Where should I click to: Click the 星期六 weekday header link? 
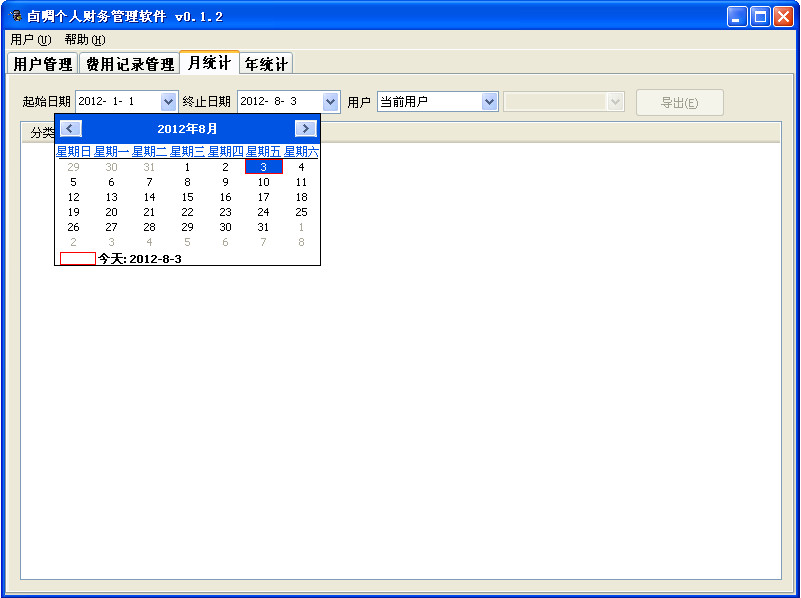tap(300, 150)
